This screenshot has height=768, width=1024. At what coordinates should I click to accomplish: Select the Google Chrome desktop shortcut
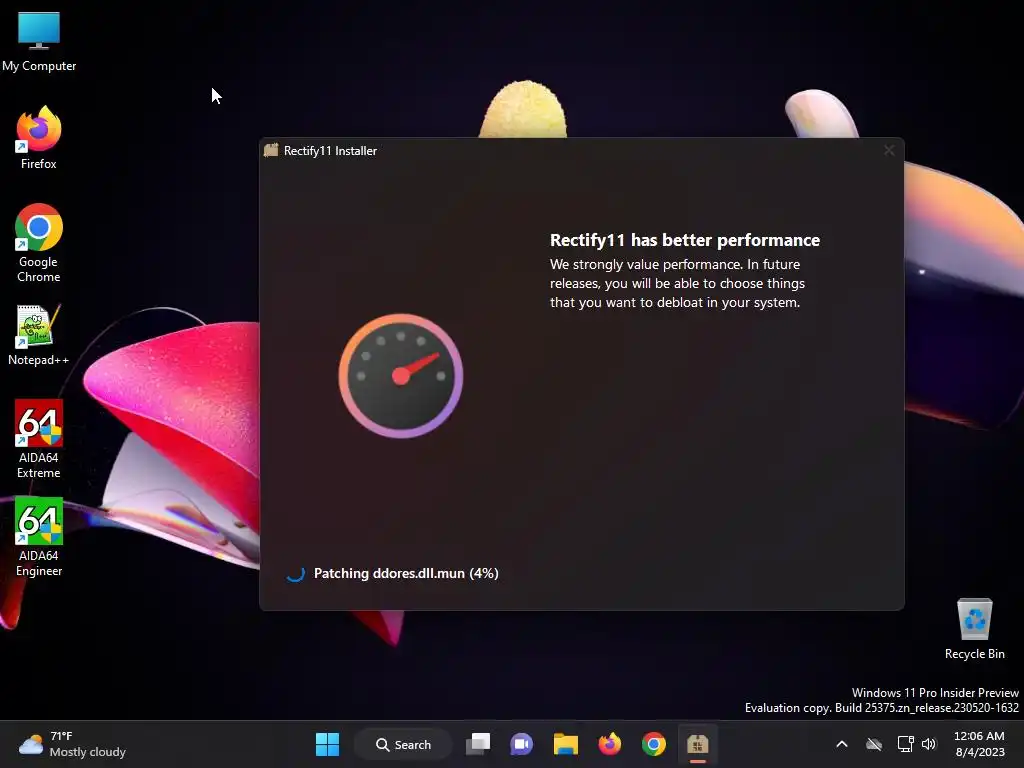tap(39, 243)
